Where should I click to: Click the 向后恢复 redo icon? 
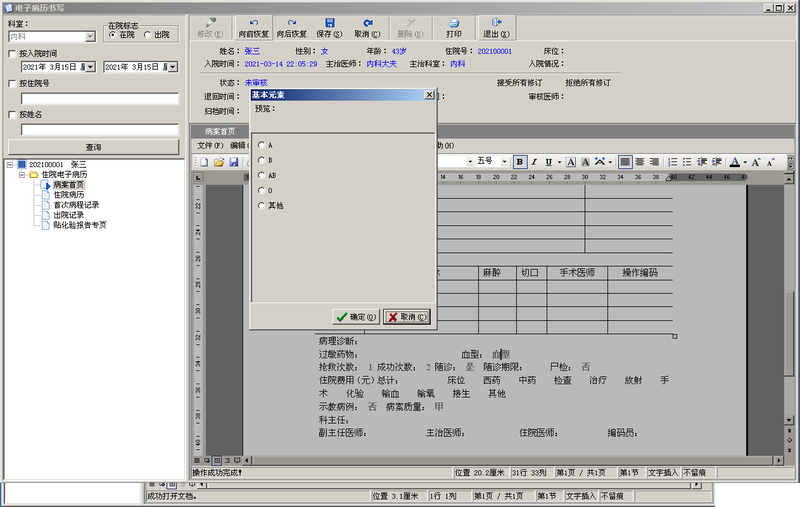291,23
